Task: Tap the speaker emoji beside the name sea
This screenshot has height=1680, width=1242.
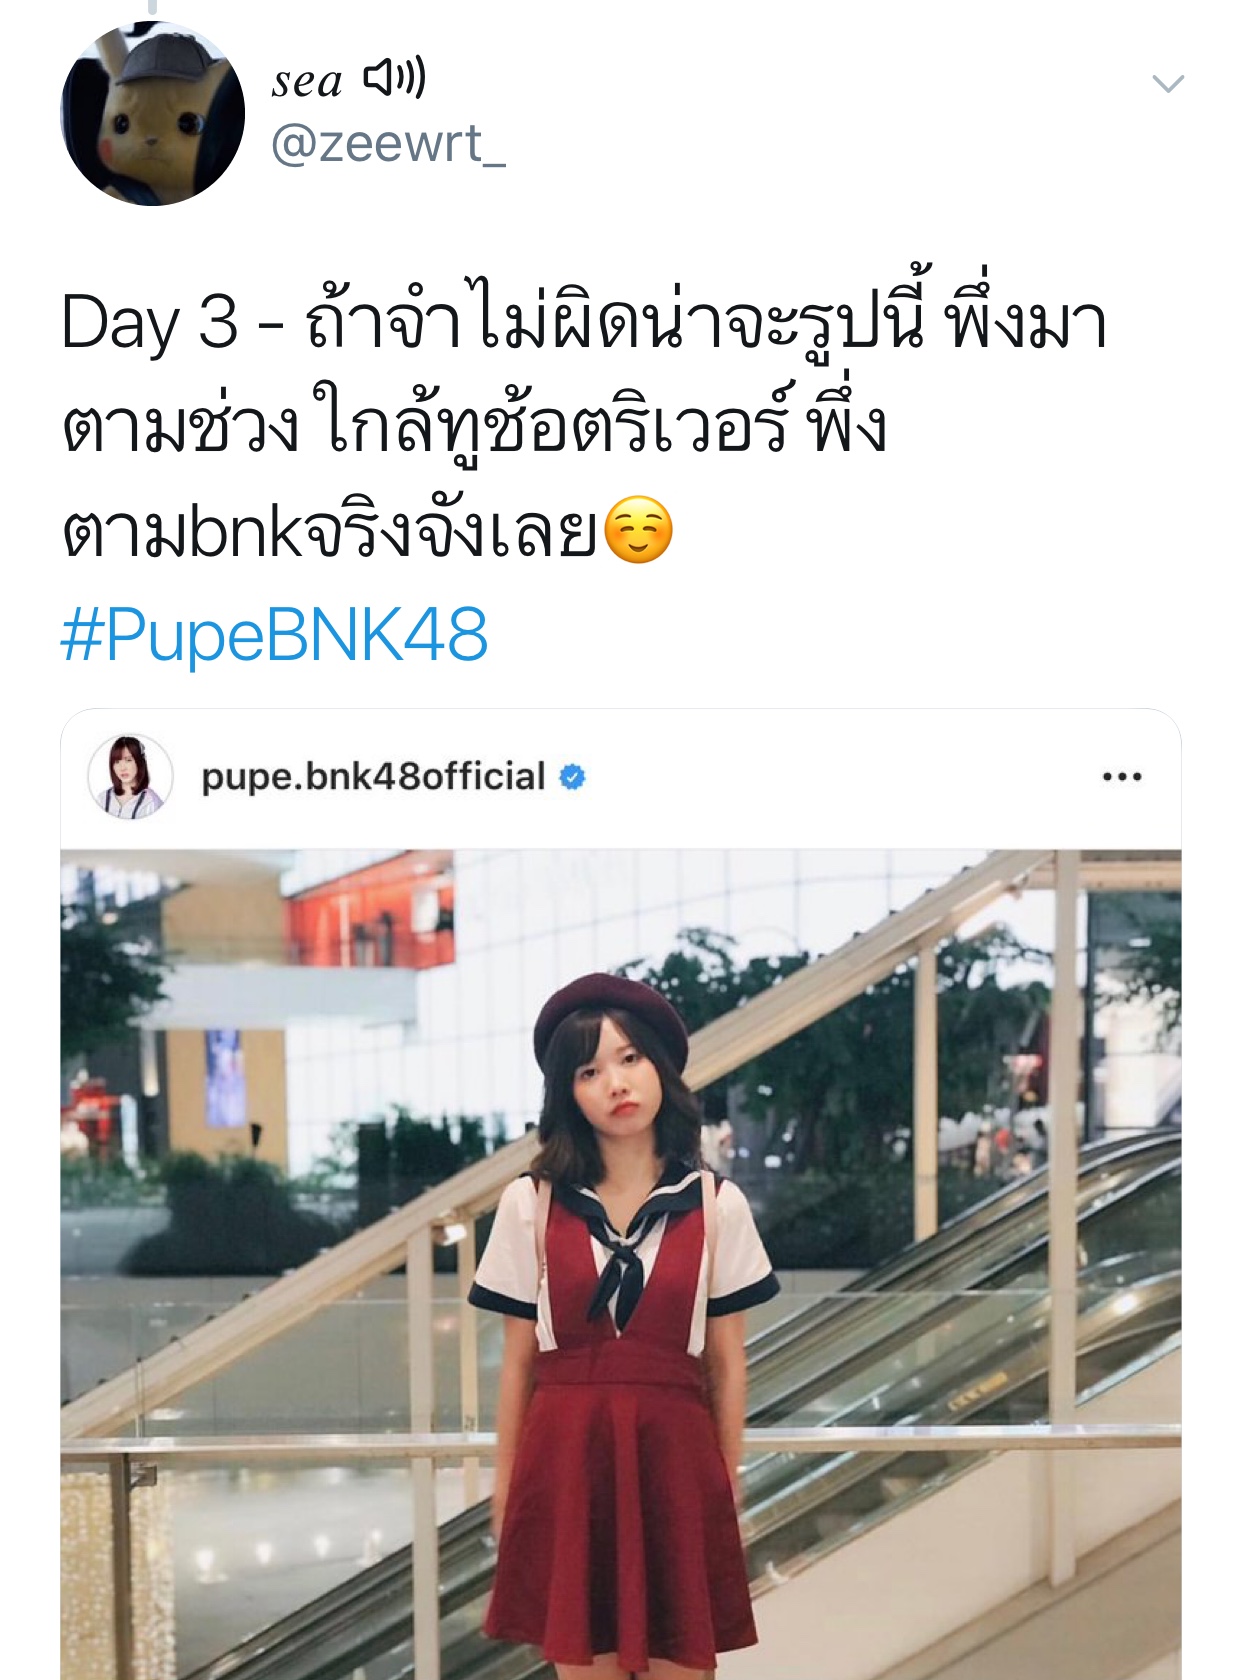Action: coord(394,77)
